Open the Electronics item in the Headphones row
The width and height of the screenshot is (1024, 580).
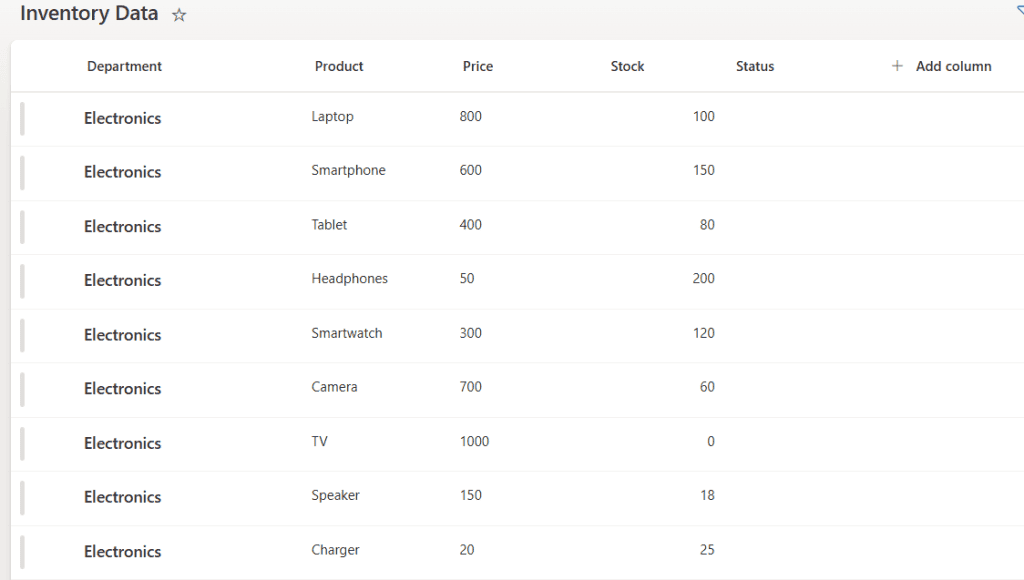pyautogui.click(x=123, y=280)
